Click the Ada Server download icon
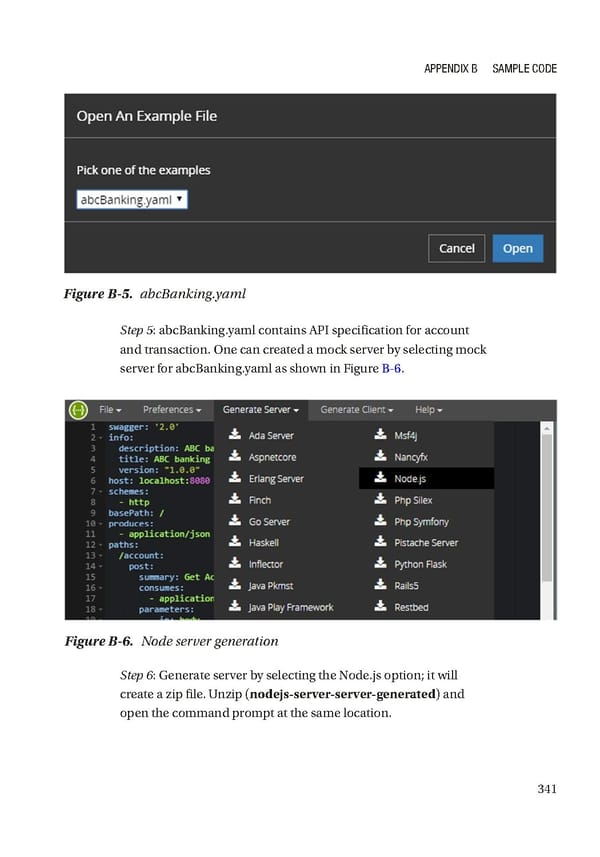This screenshot has width=600, height=857. [x=234, y=434]
